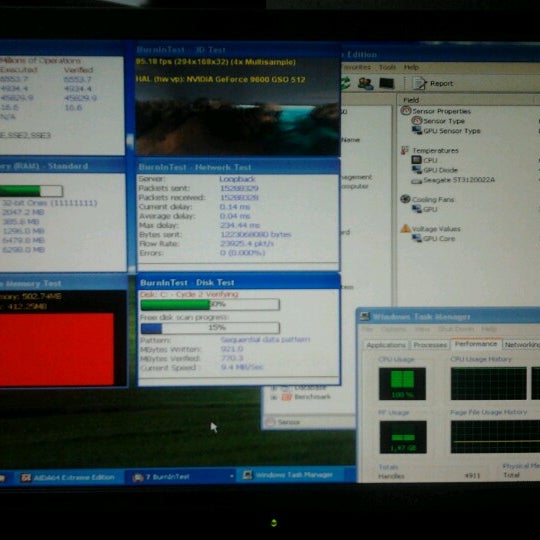Click the AIDA64 black monitor toolbar icon

386,83
